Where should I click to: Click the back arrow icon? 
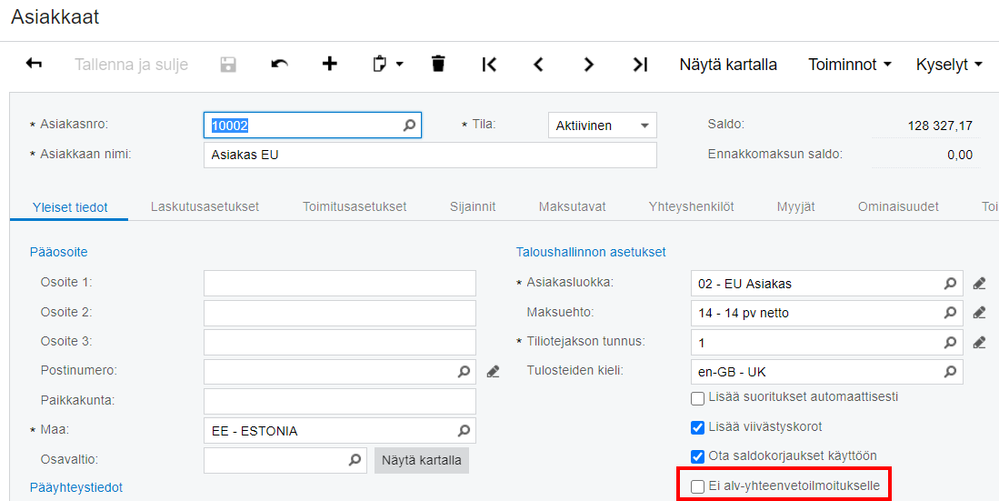pos(34,64)
